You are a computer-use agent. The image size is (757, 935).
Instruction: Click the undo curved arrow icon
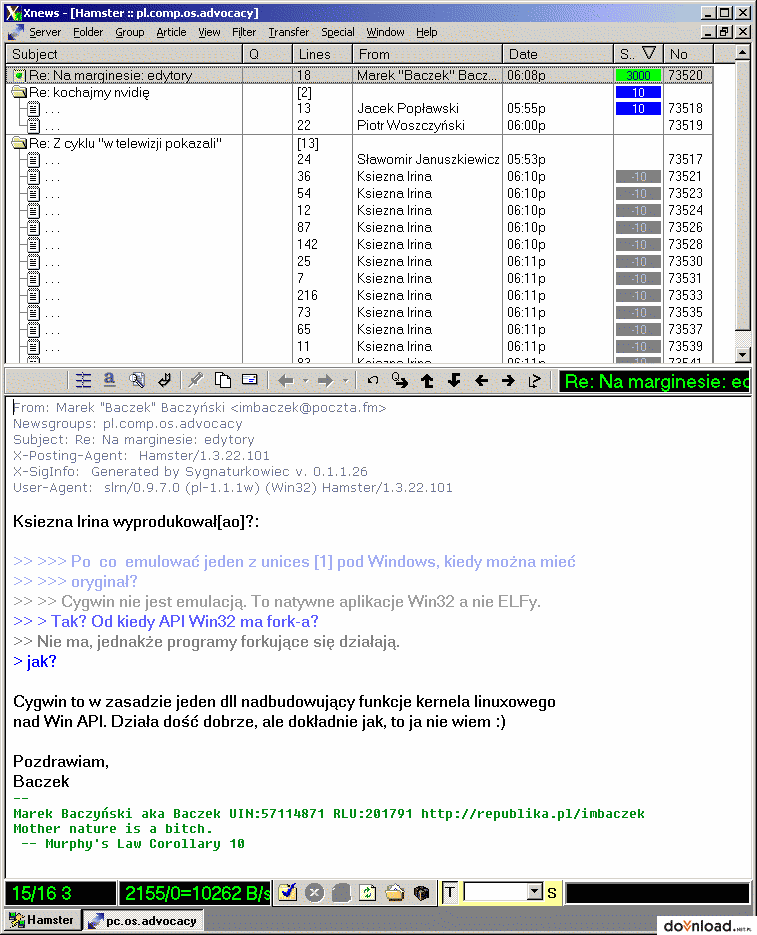[373, 380]
